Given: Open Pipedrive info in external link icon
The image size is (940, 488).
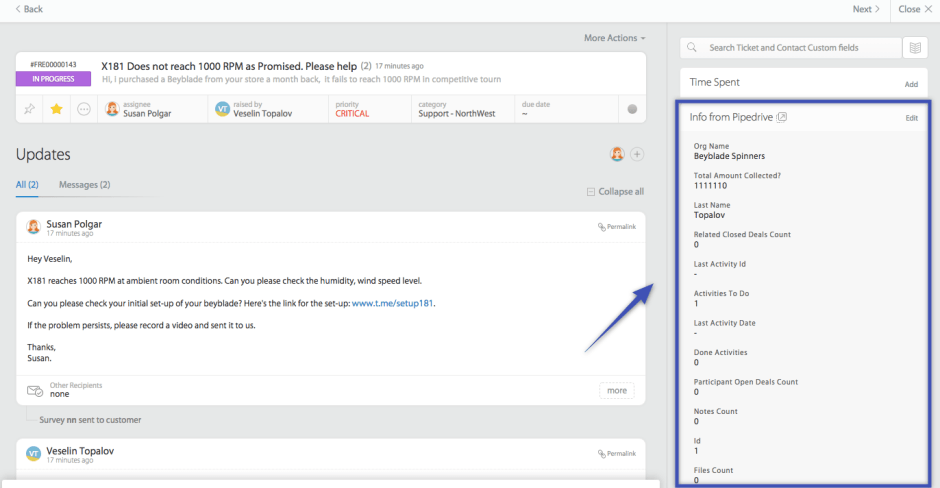Looking at the screenshot, I should [x=782, y=118].
